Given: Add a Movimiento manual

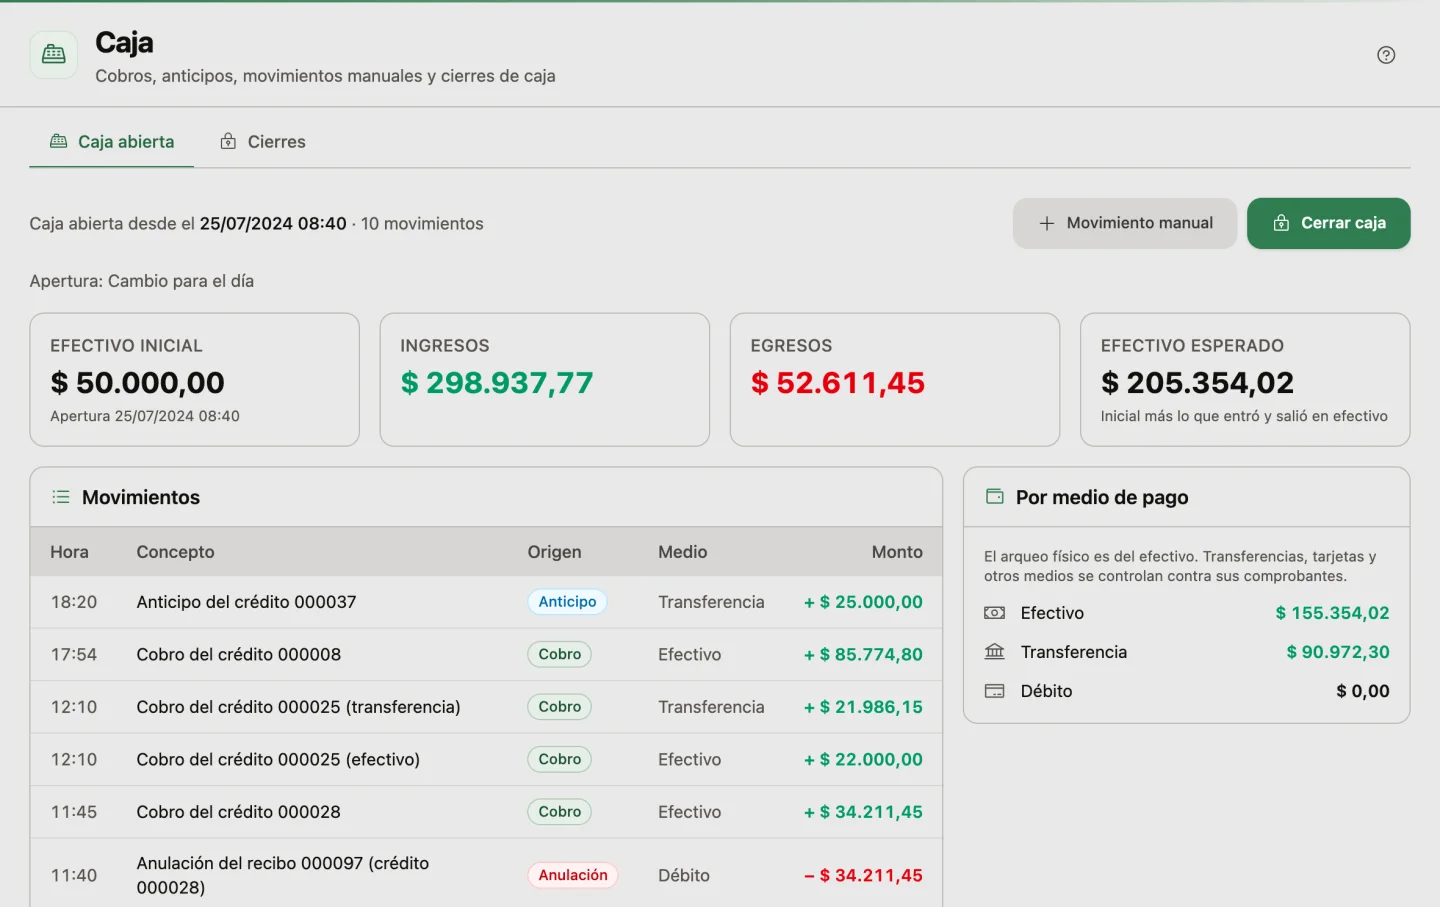Looking at the screenshot, I should pos(1125,223).
